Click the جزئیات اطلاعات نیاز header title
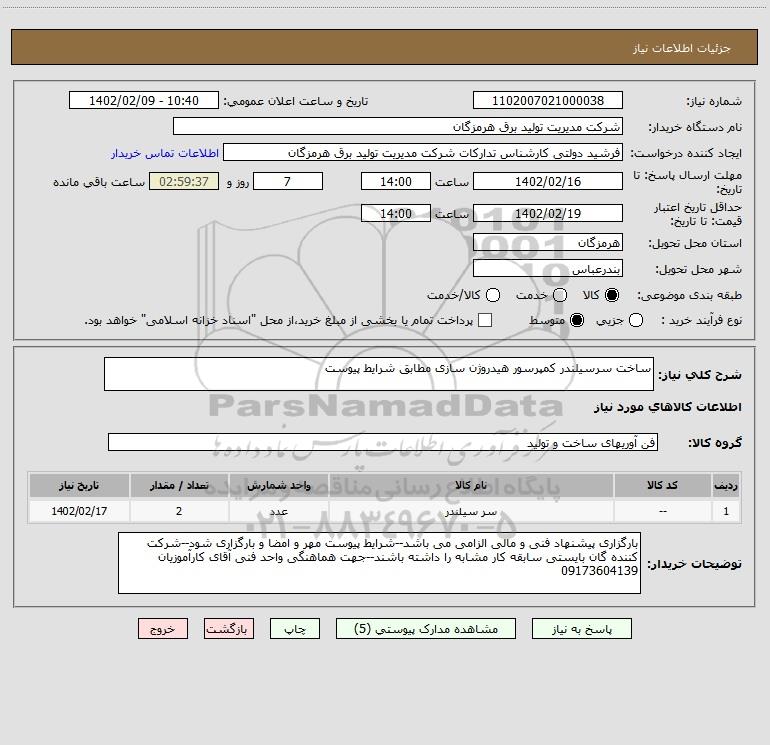Image resolution: width=770 pixels, height=745 pixels. tap(682, 48)
